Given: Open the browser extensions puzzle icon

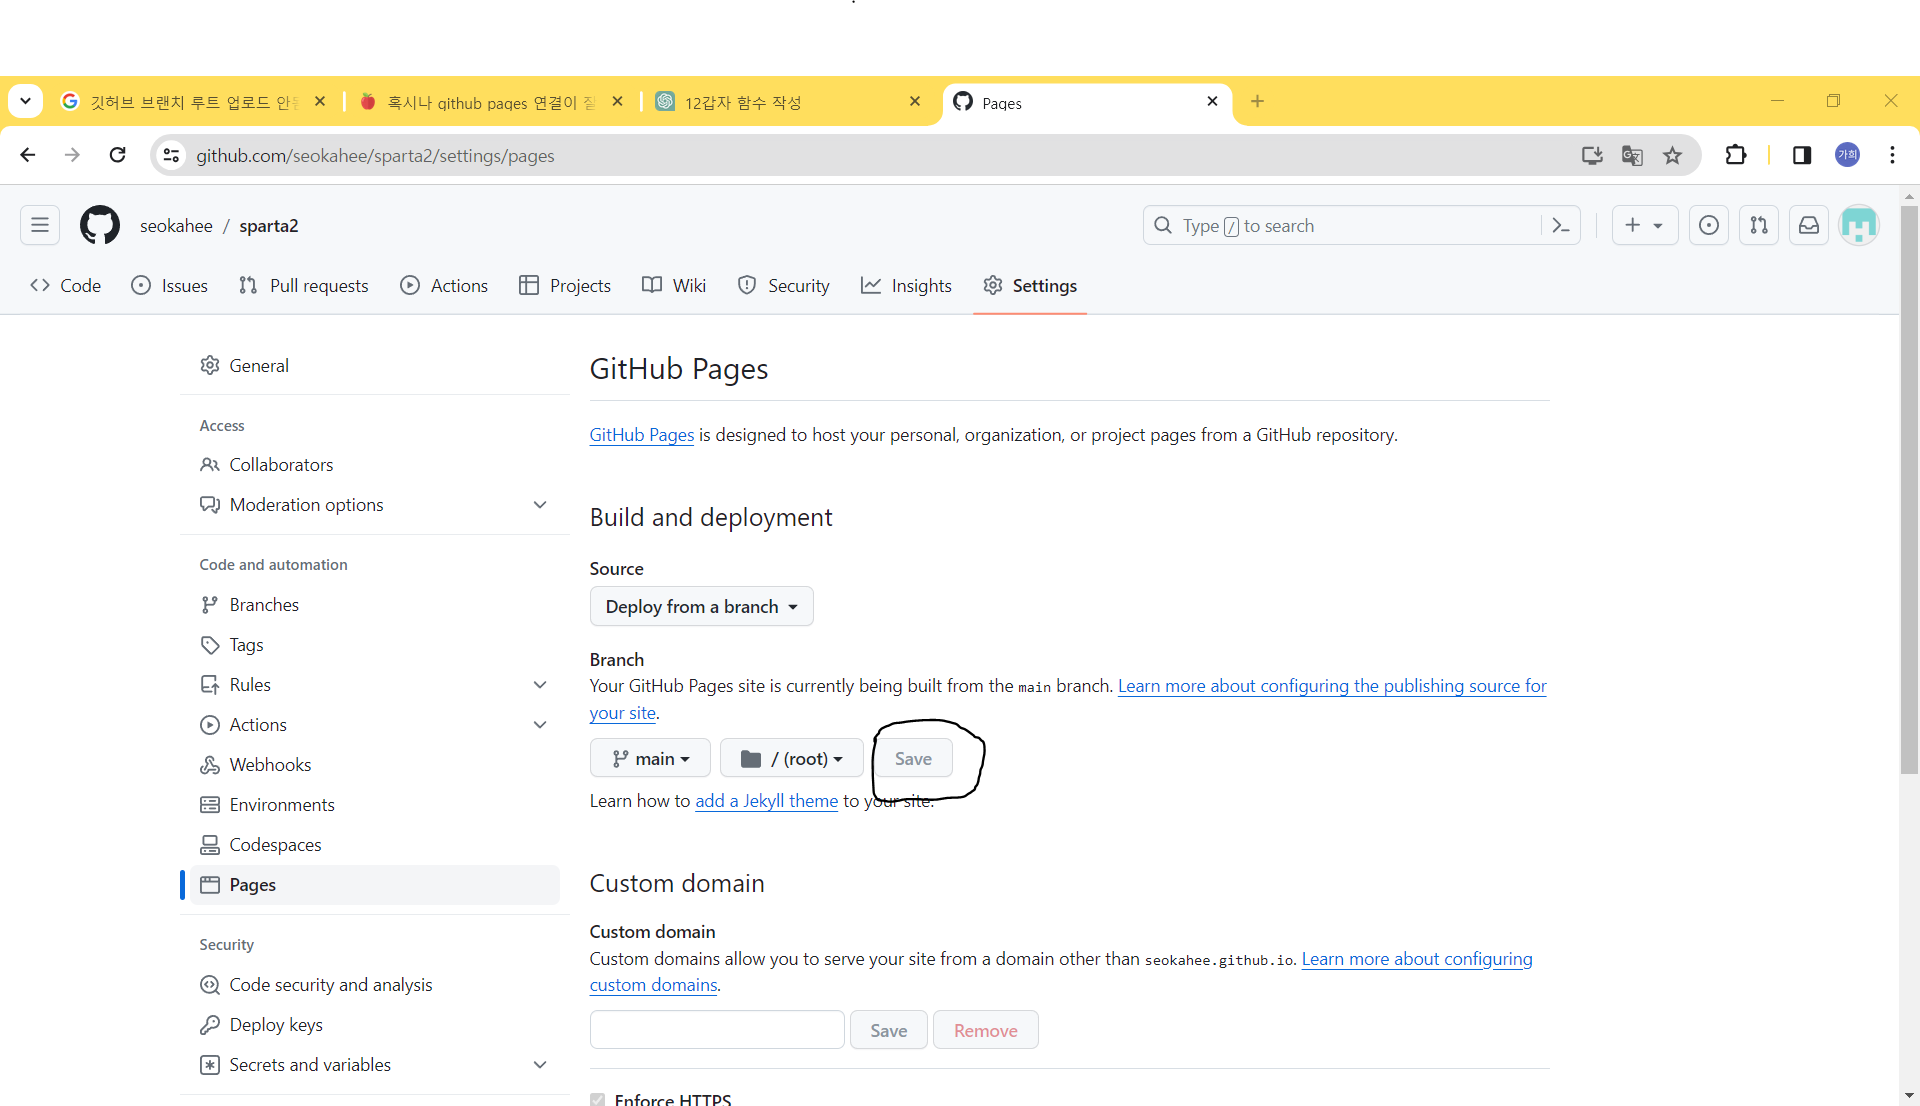Looking at the screenshot, I should [x=1736, y=155].
